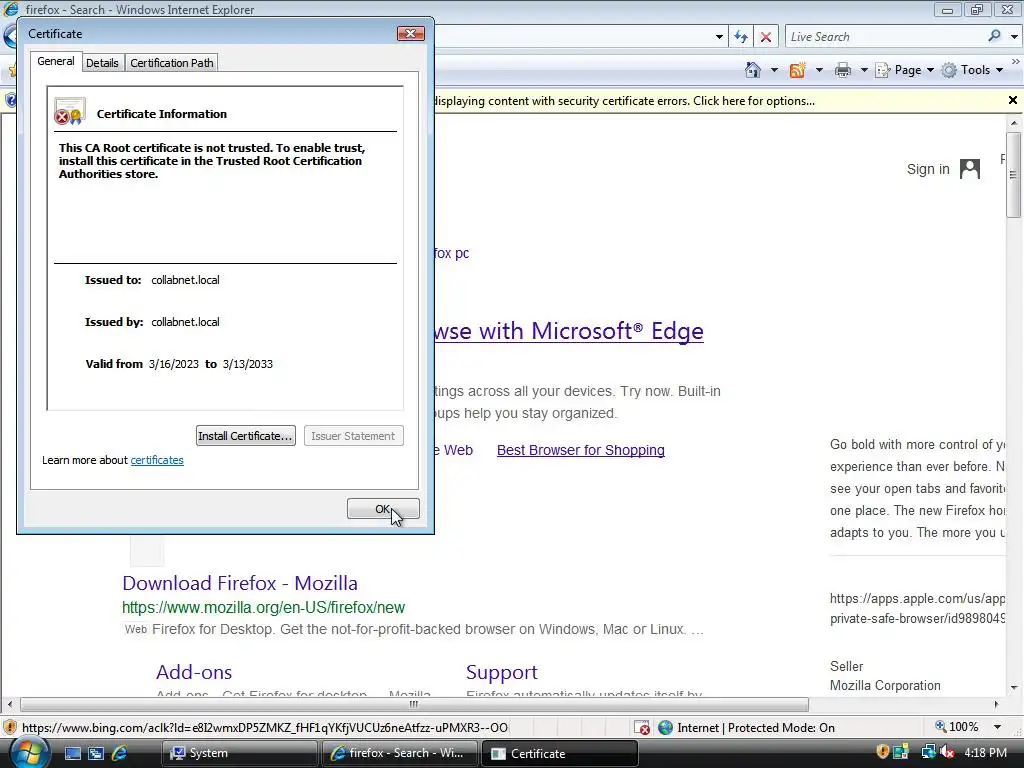Click the vertical scrollbar down arrow
Screen dimensions: 1024x768
(1014, 687)
